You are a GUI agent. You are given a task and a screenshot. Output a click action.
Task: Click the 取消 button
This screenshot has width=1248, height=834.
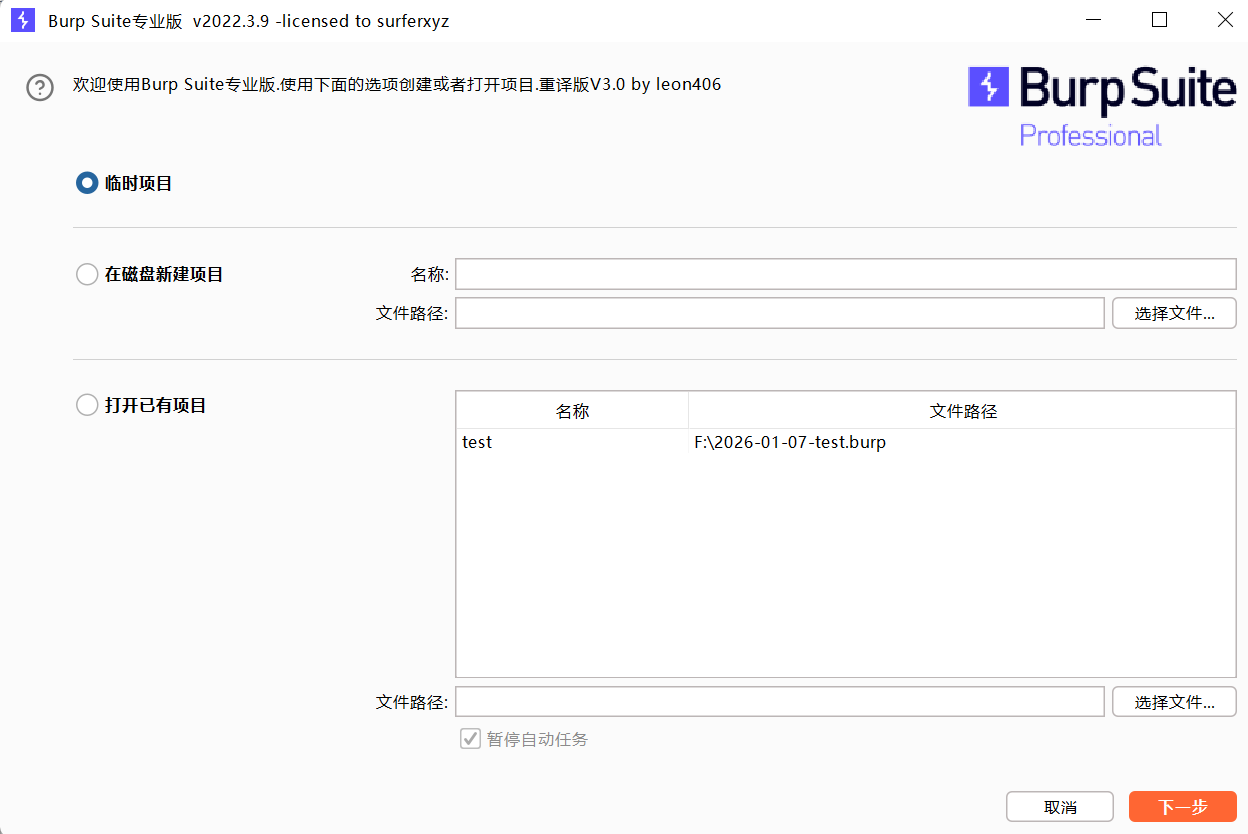coord(1060,807)
